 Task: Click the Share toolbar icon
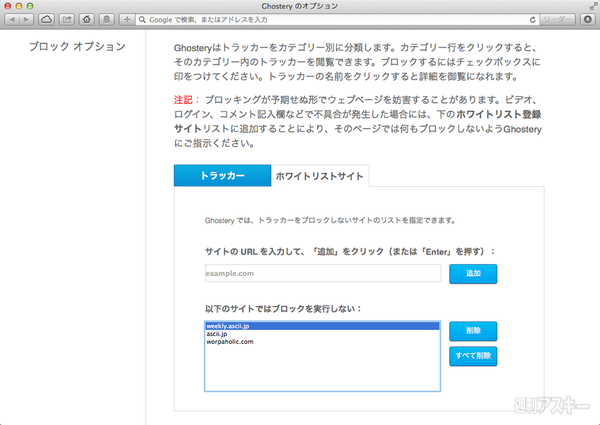(x=67, y=19)
